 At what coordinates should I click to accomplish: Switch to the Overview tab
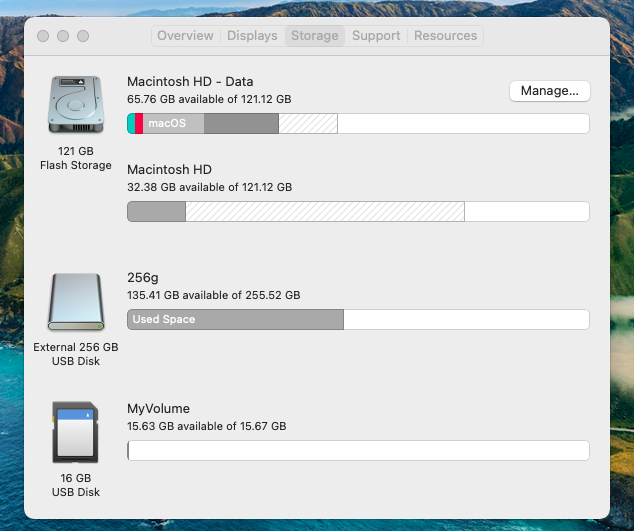(x=185, y=36)
